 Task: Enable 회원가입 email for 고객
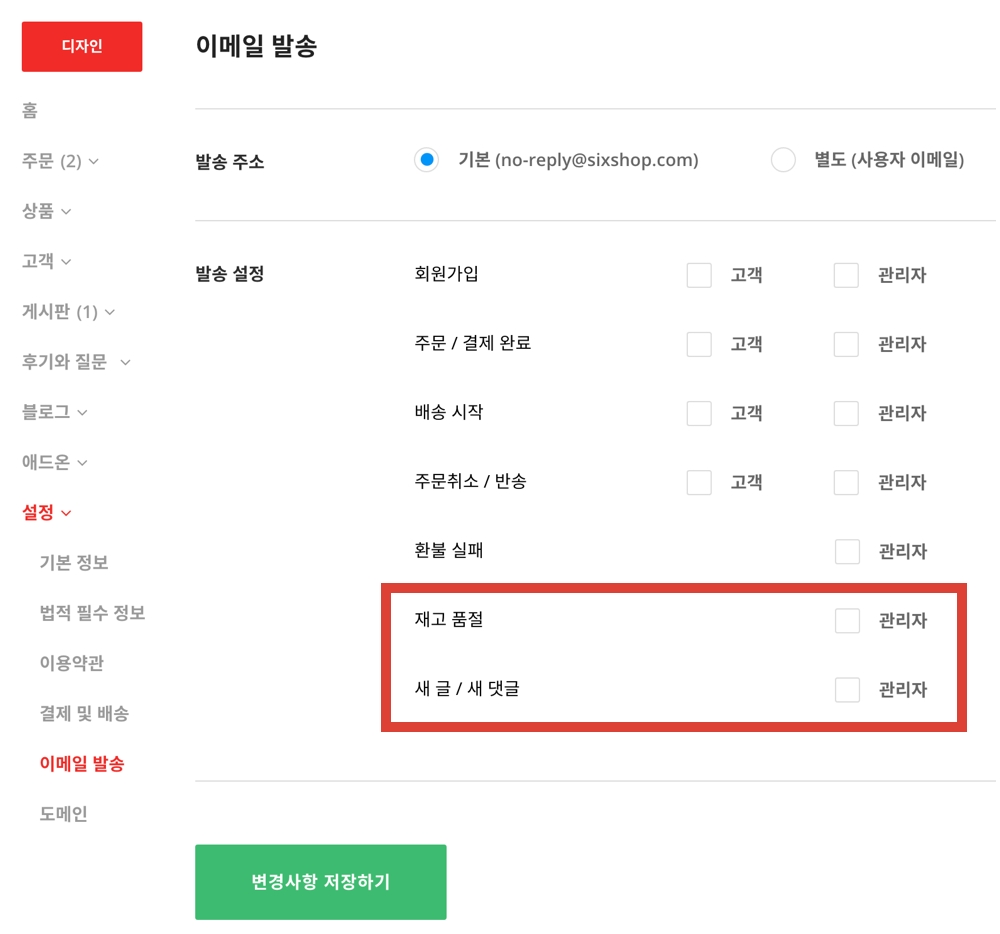pos(699,275)
